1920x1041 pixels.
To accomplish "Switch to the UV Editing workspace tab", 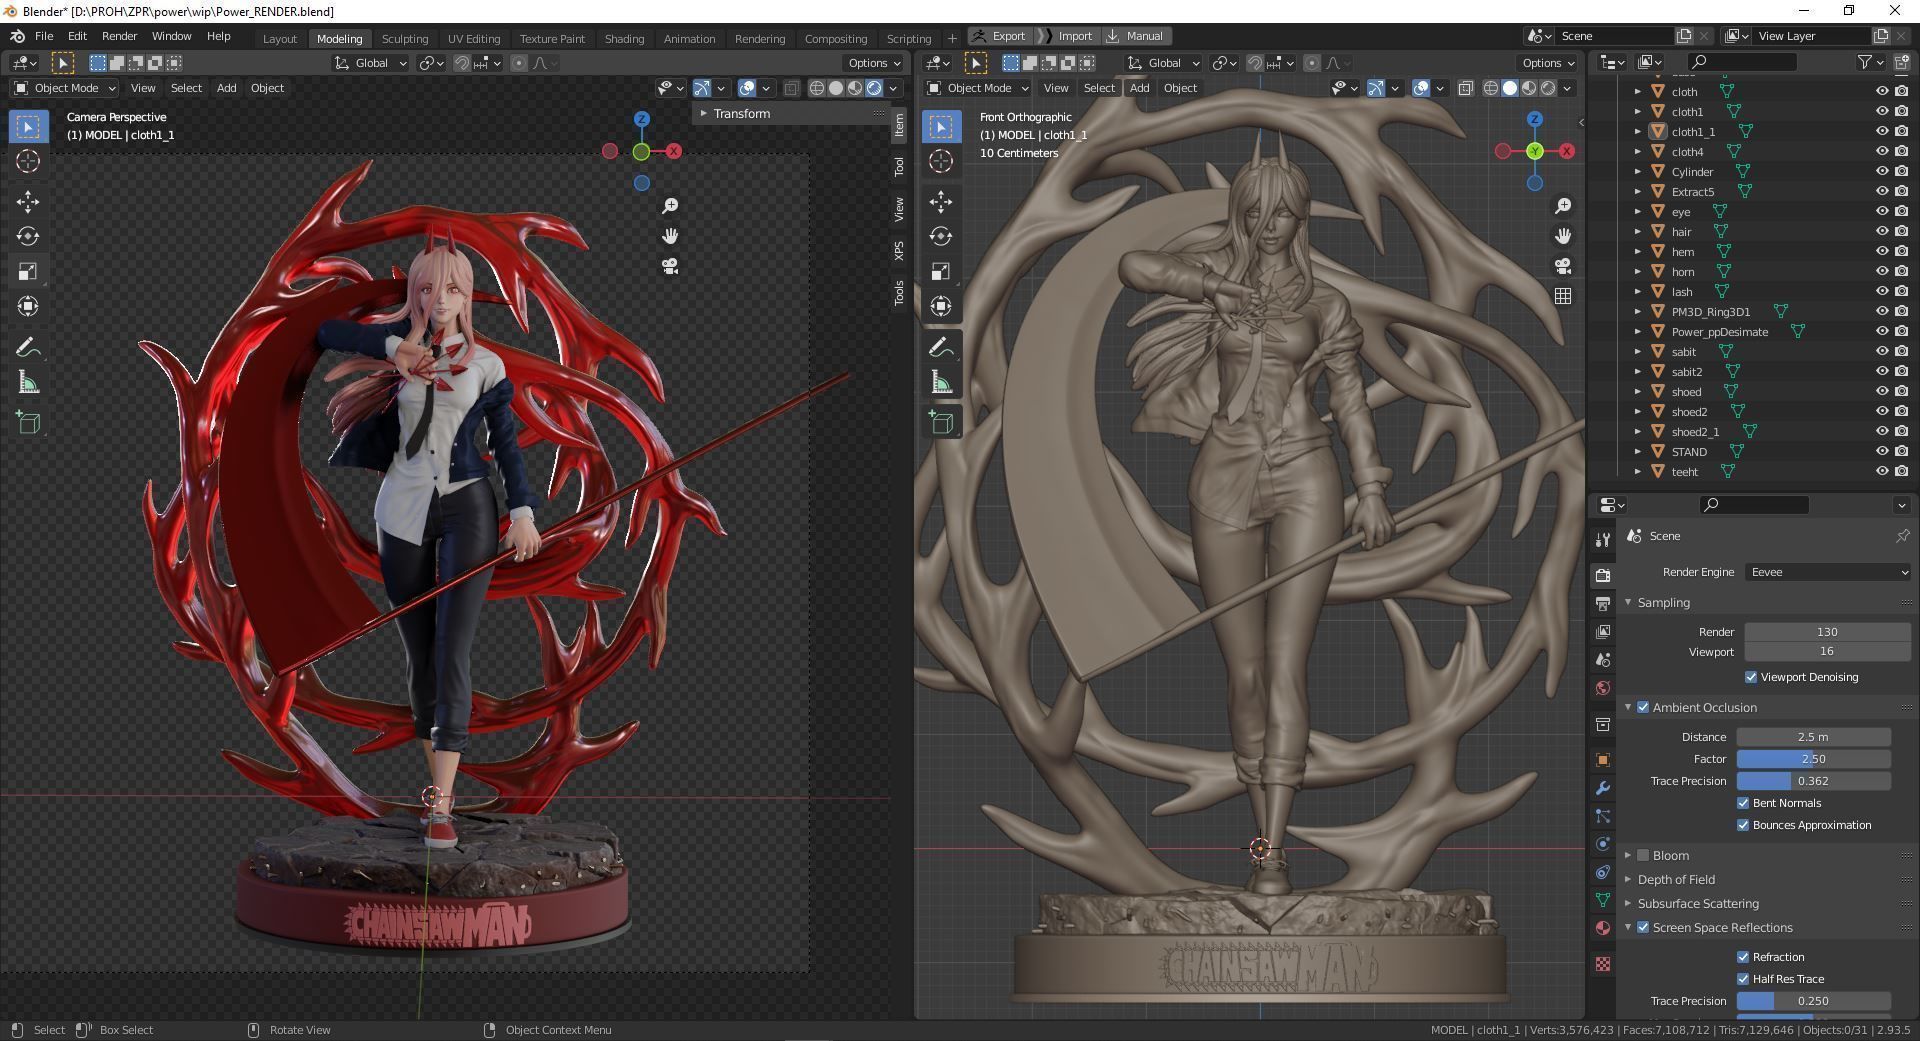I will pos(474,39).
